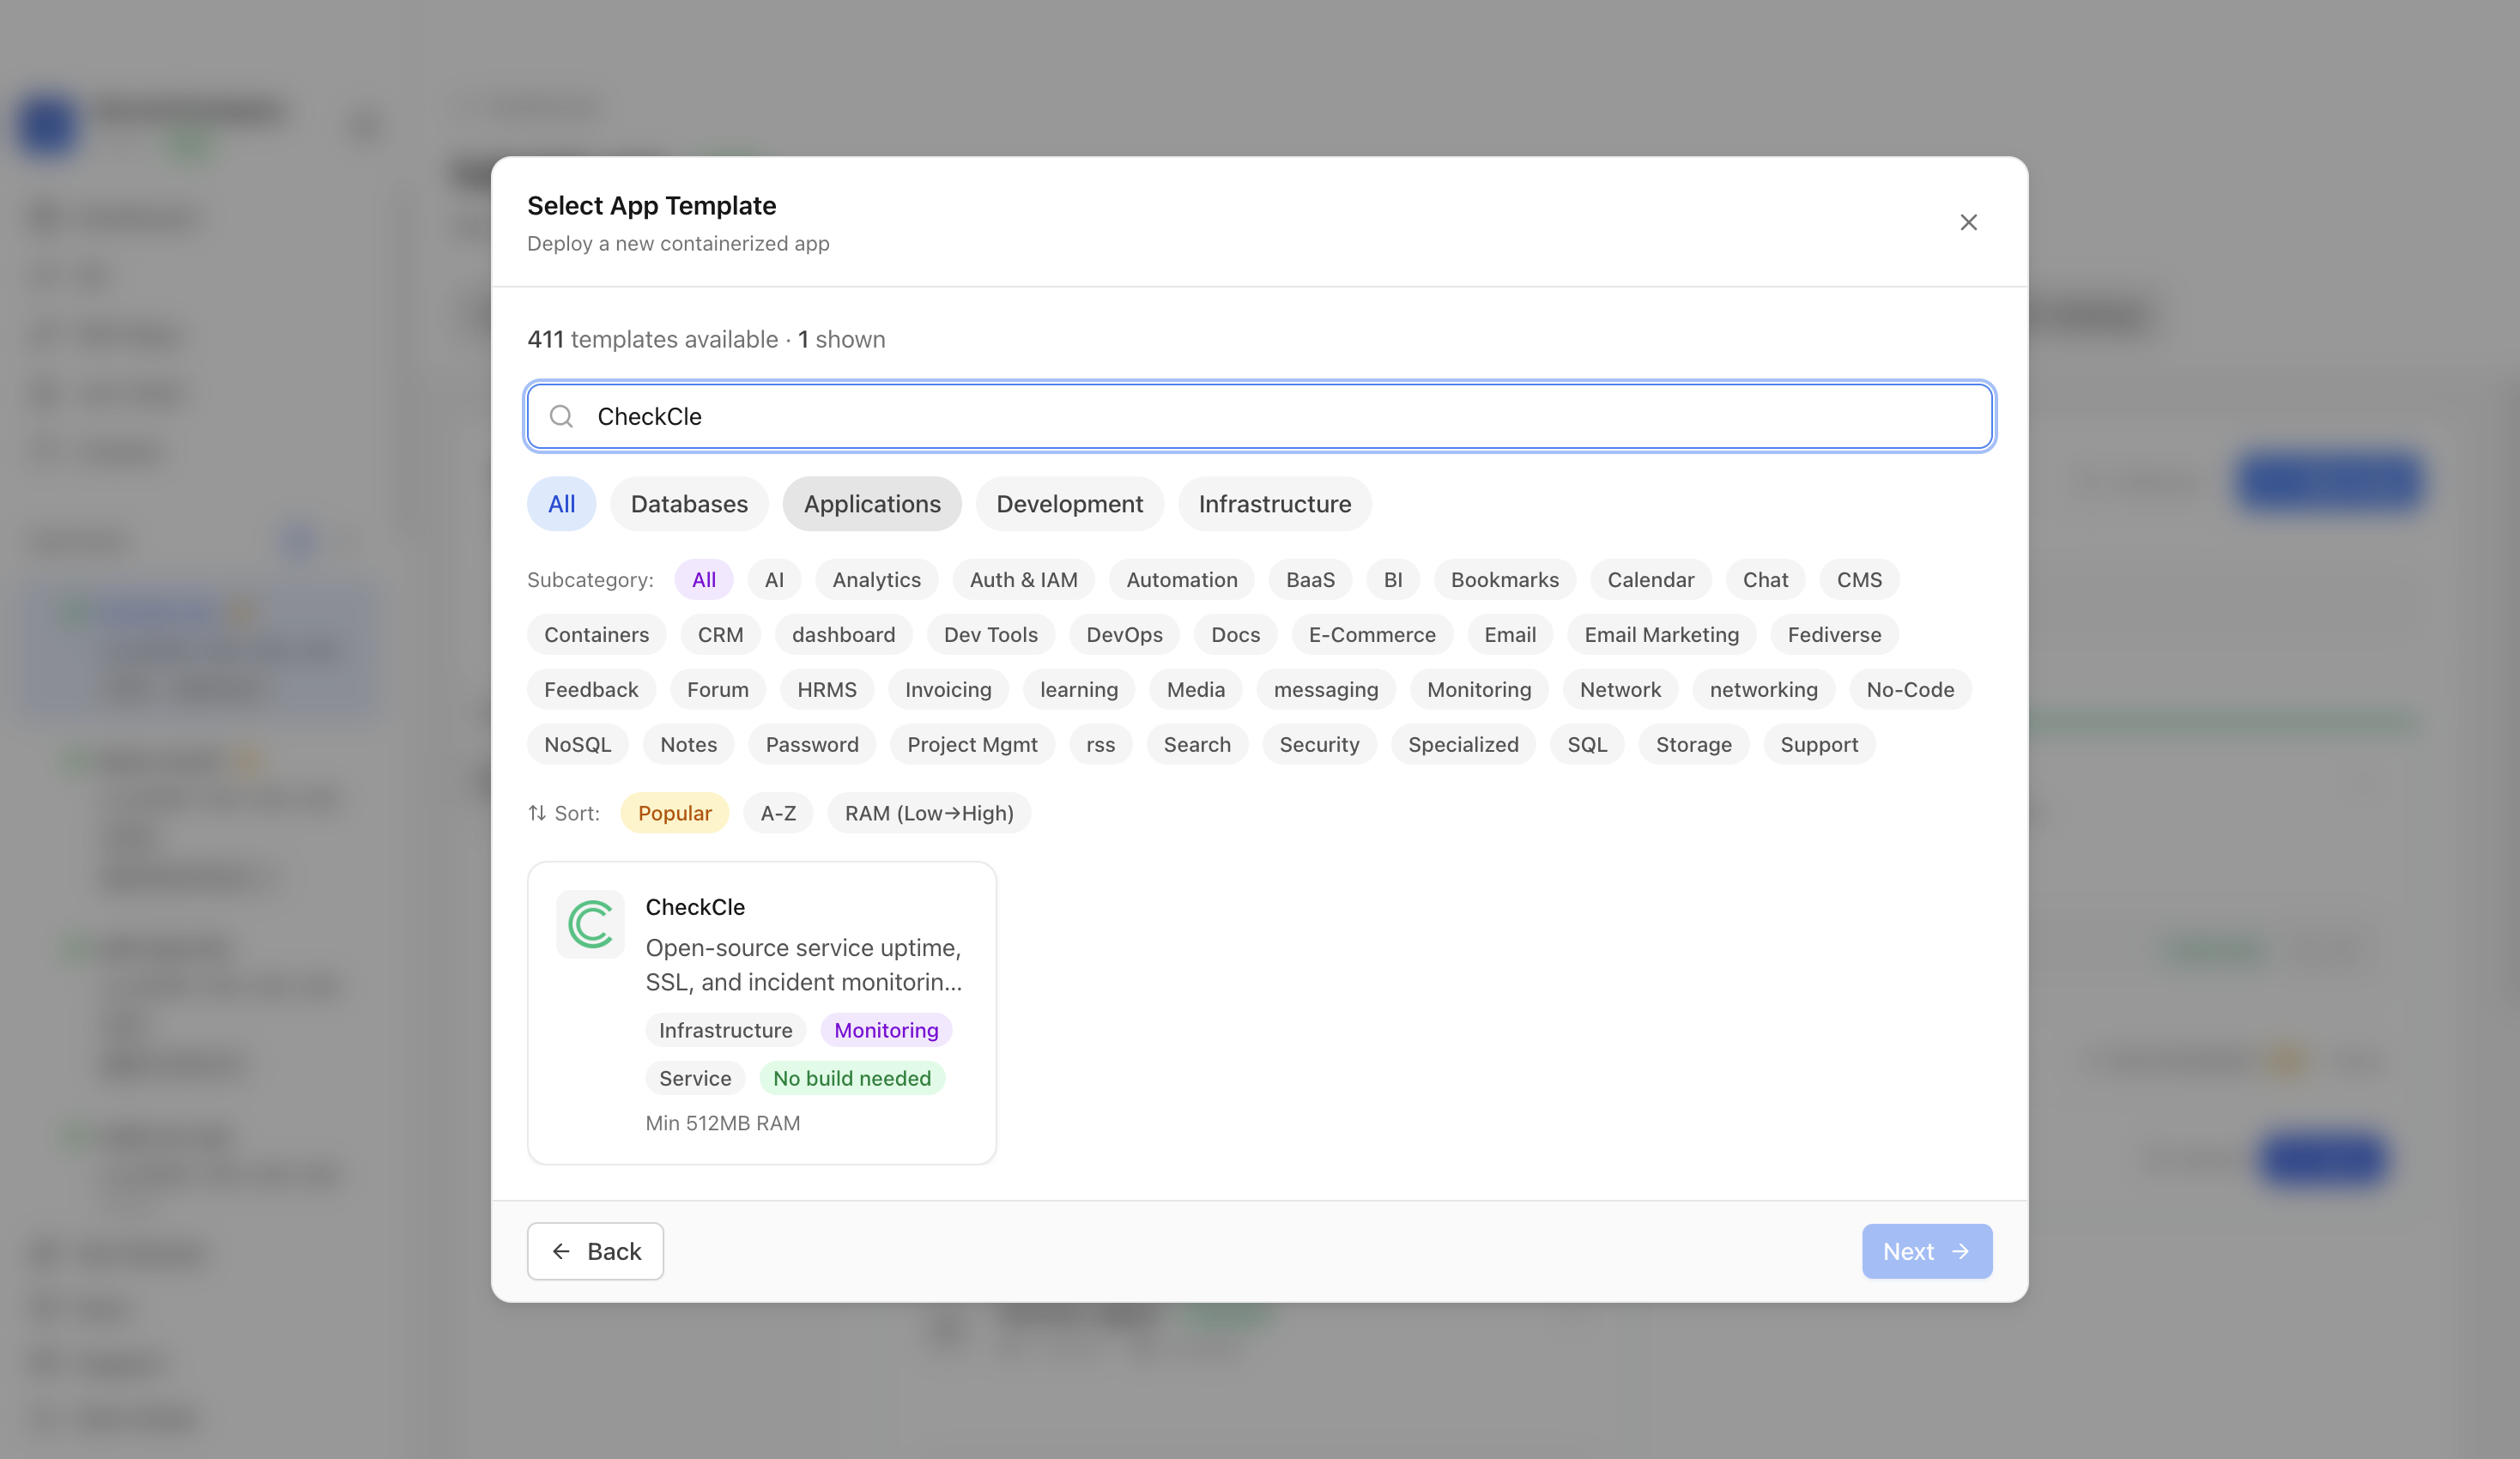Filter by SQL subcategory
Image resolution: width=2520 pixels, height=1459 pixels.
pos(1587,745)
